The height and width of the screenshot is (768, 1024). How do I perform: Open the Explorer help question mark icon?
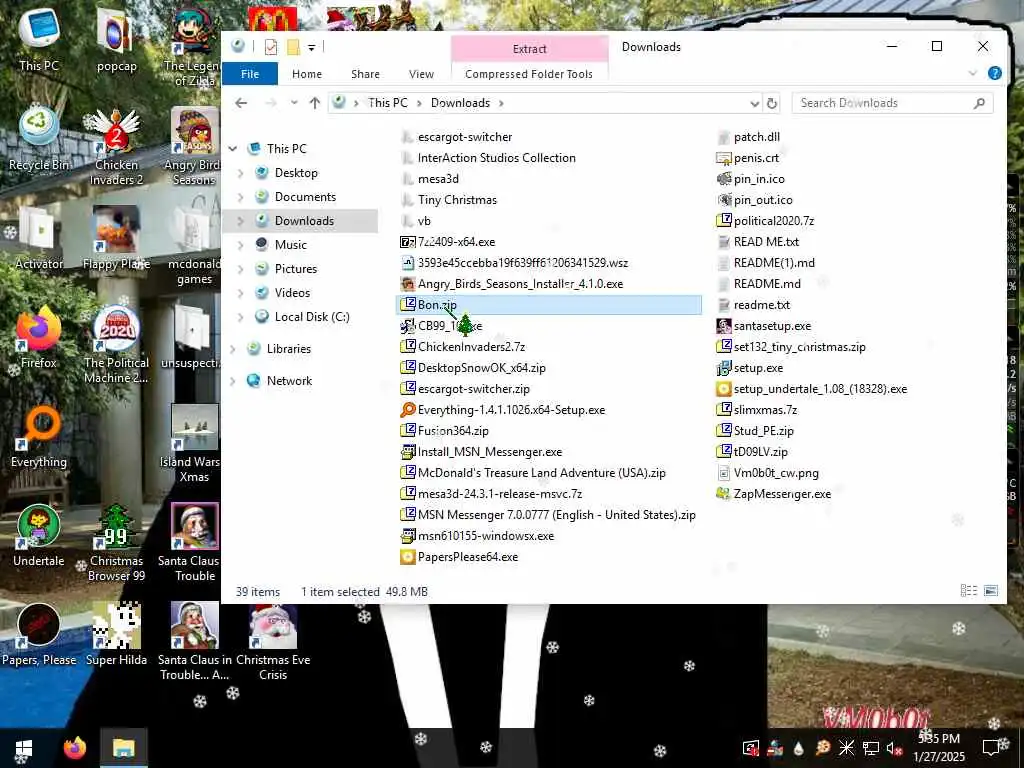pyautogui.click(x=995, y=73)
